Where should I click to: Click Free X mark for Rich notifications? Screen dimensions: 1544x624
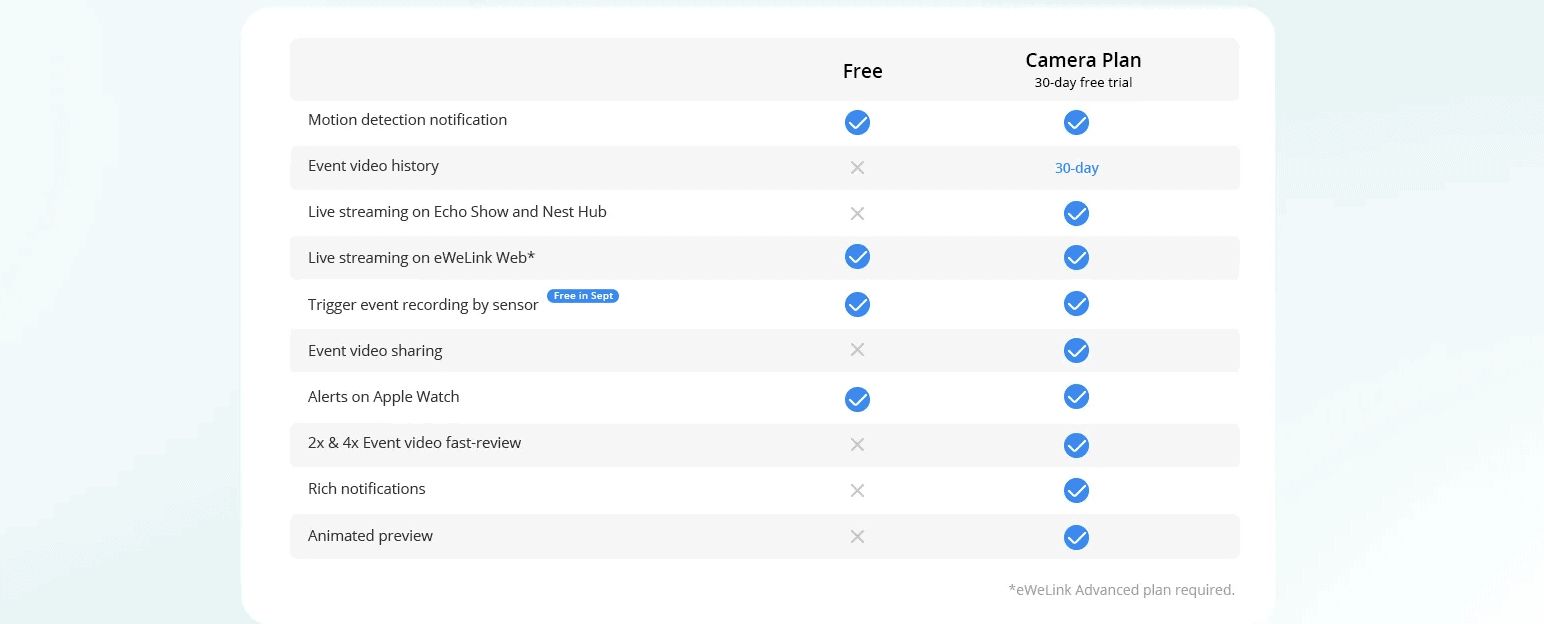point(857,490)
